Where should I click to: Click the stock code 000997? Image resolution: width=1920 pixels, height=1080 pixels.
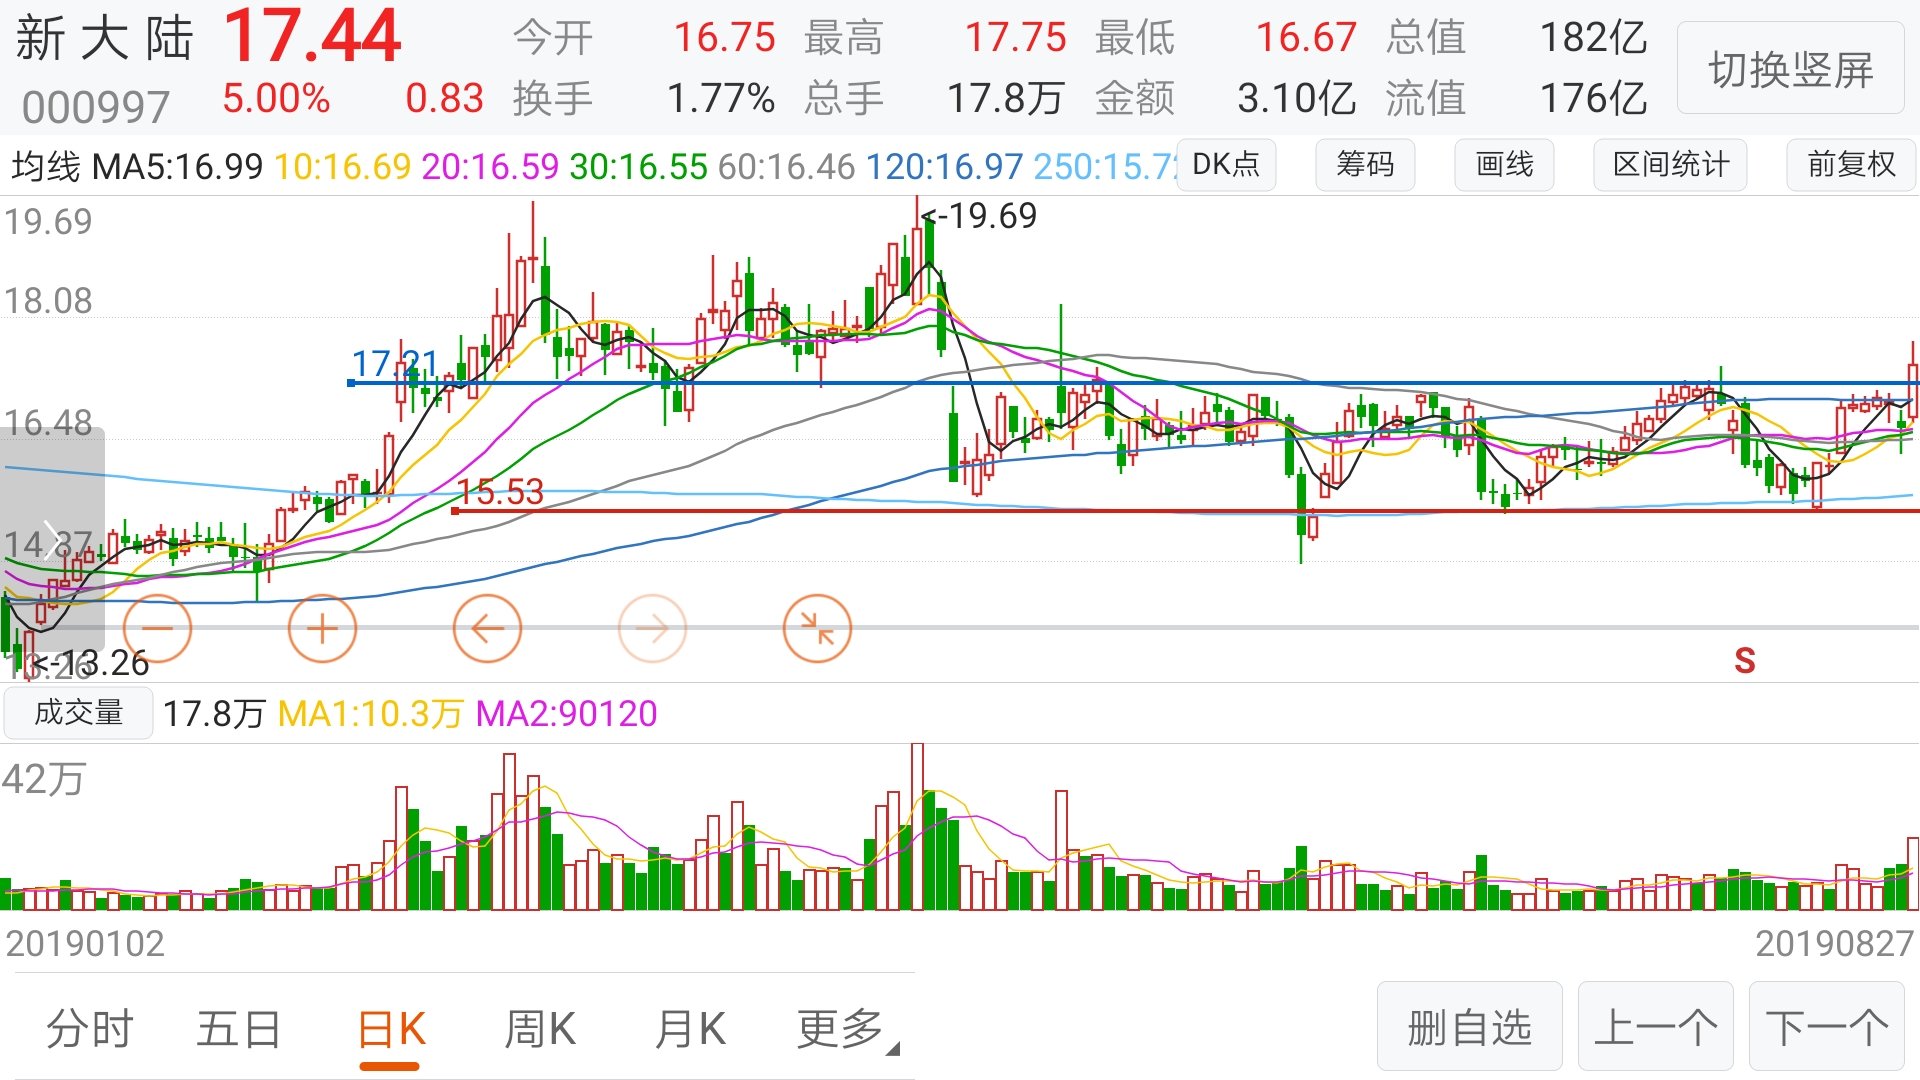point(95,107)
